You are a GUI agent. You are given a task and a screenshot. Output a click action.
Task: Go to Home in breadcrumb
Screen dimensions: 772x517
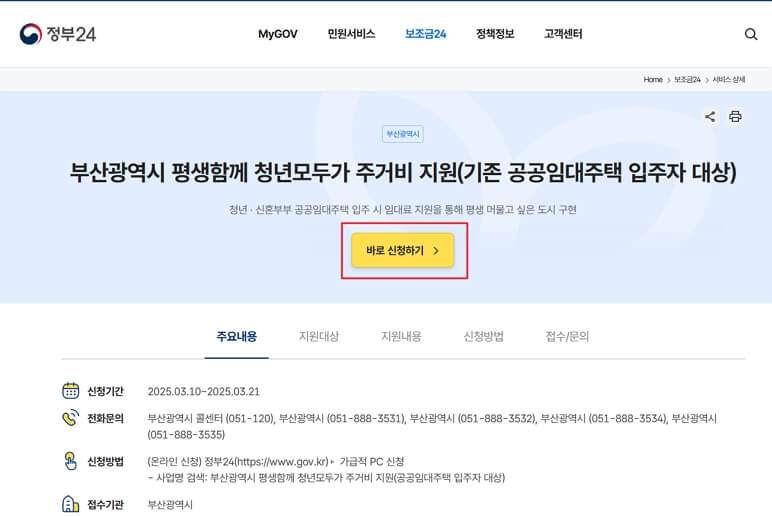pyautogui.click(x=653, y=79)
